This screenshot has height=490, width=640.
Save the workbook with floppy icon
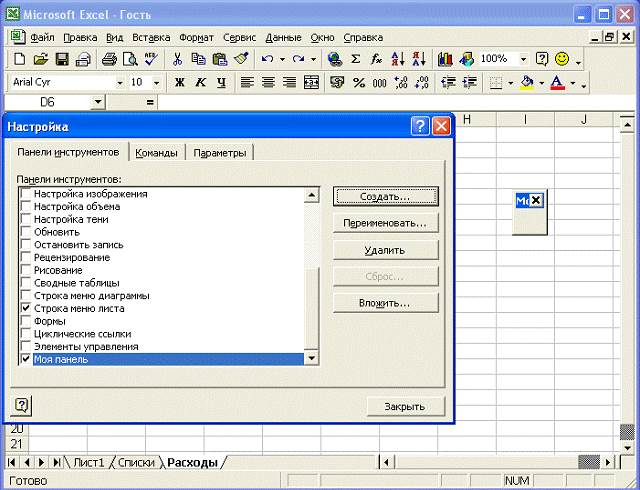pos(62,60)
